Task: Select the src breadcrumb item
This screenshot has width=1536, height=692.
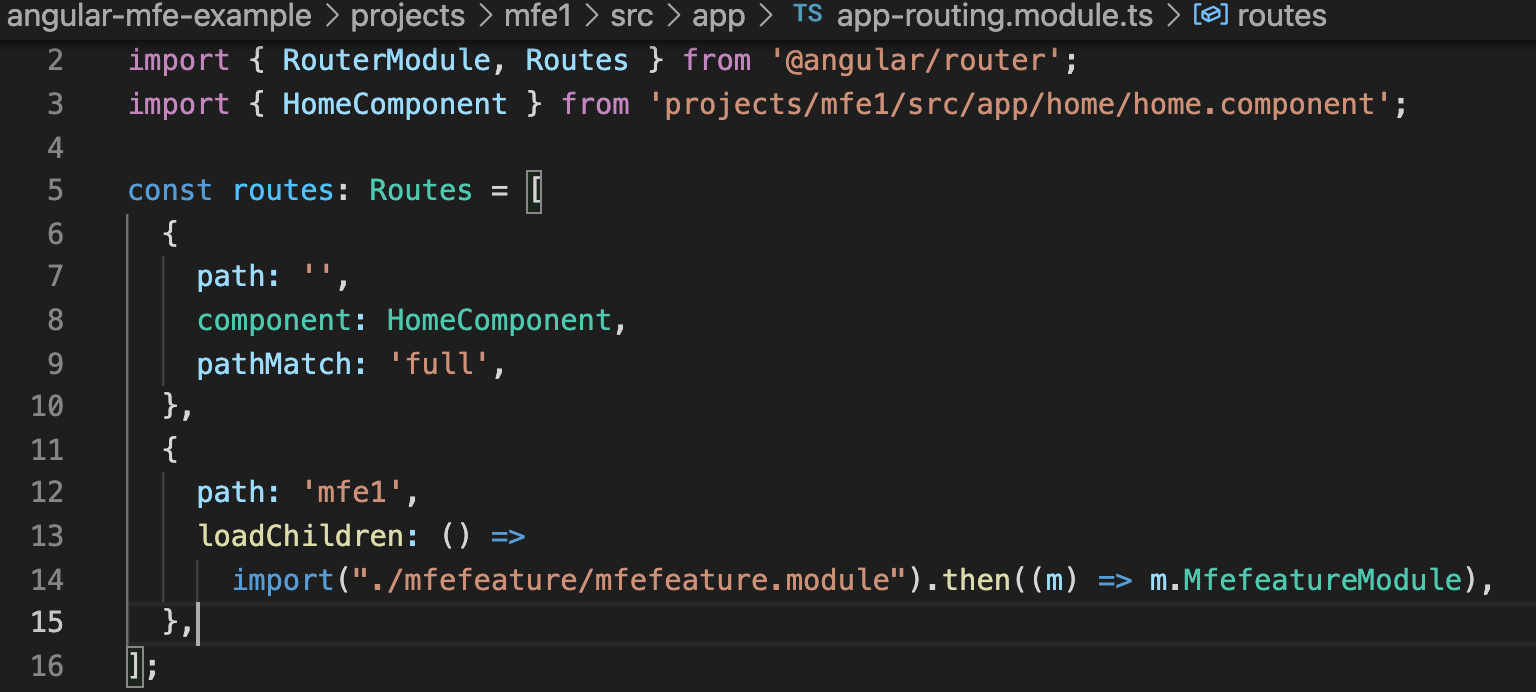Action: pos(632,16)
